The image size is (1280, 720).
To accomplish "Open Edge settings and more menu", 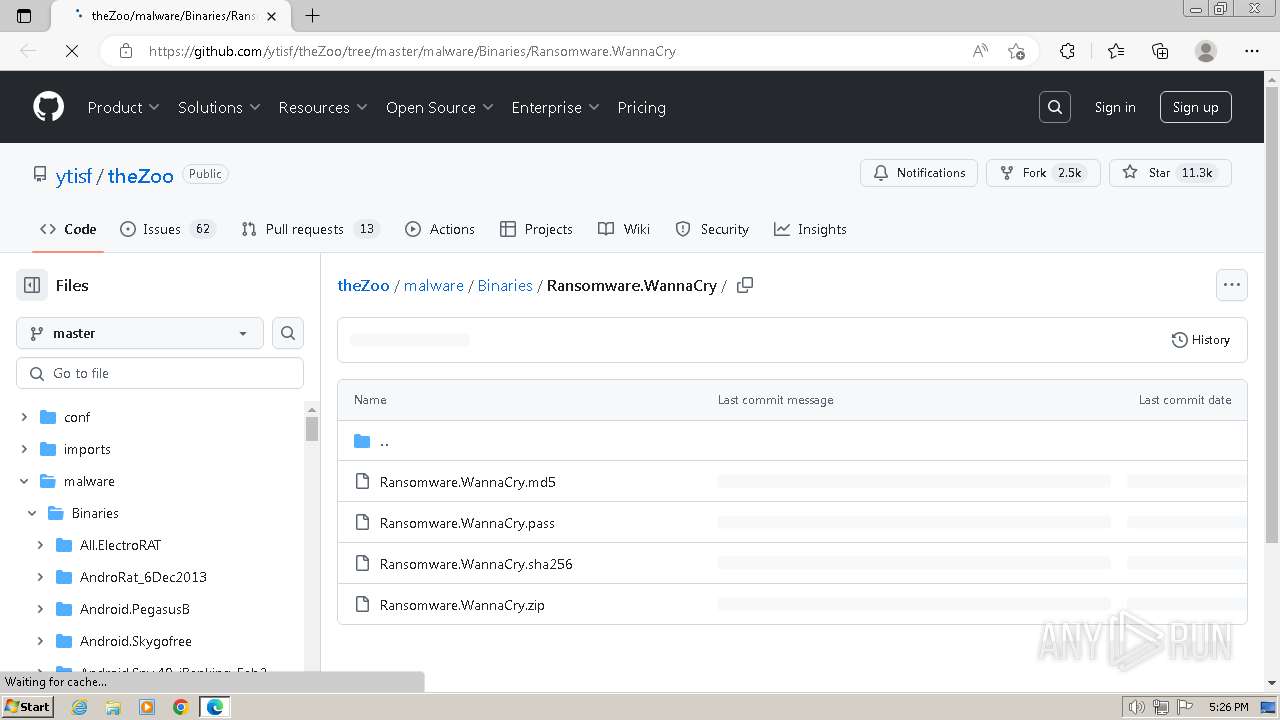I will (1252, 51).
